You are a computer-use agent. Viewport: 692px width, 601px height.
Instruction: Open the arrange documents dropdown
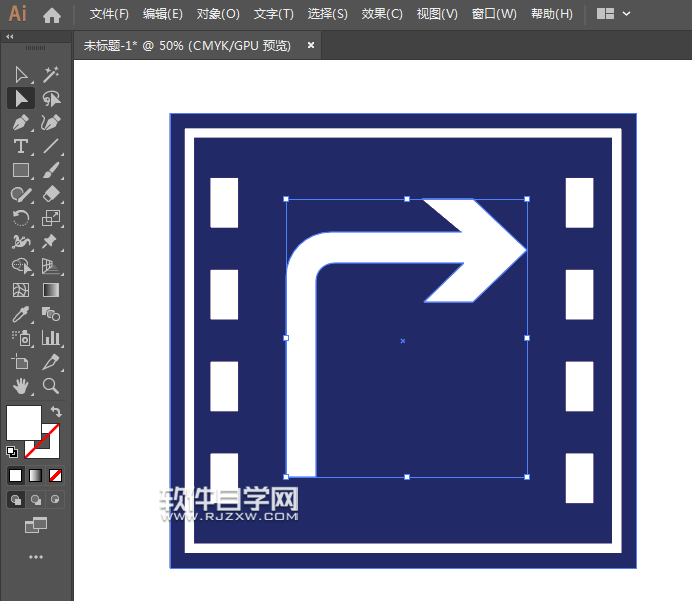coord(613,14)
